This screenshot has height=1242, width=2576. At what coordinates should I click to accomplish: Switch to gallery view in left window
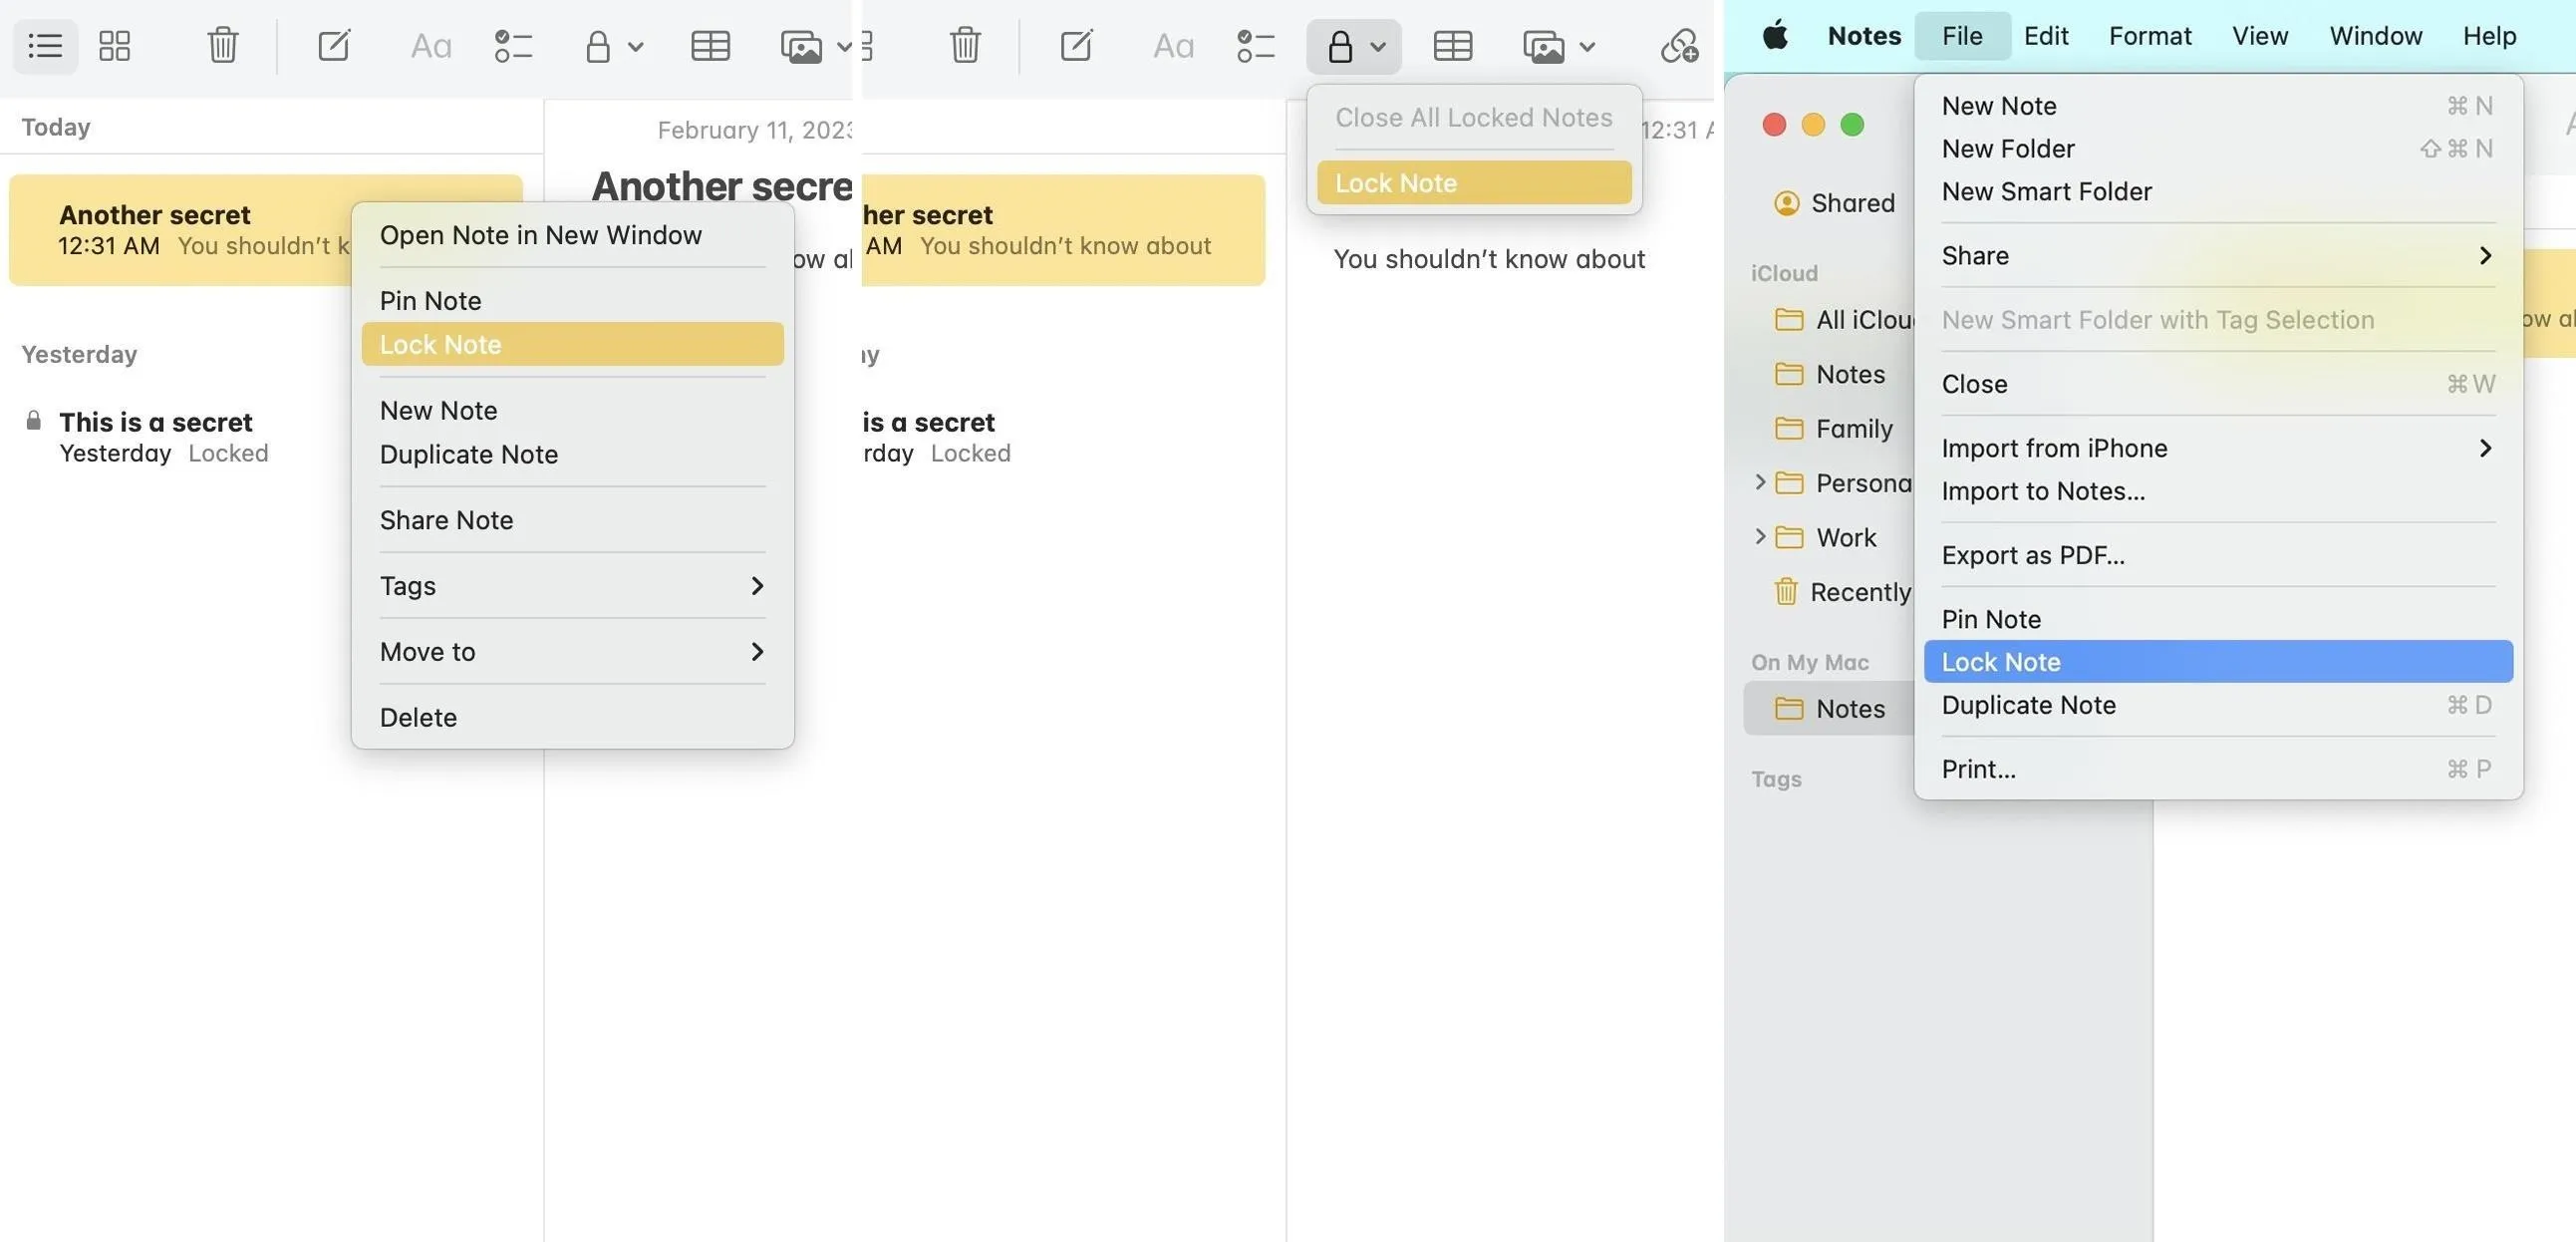(x=115, y=46)
